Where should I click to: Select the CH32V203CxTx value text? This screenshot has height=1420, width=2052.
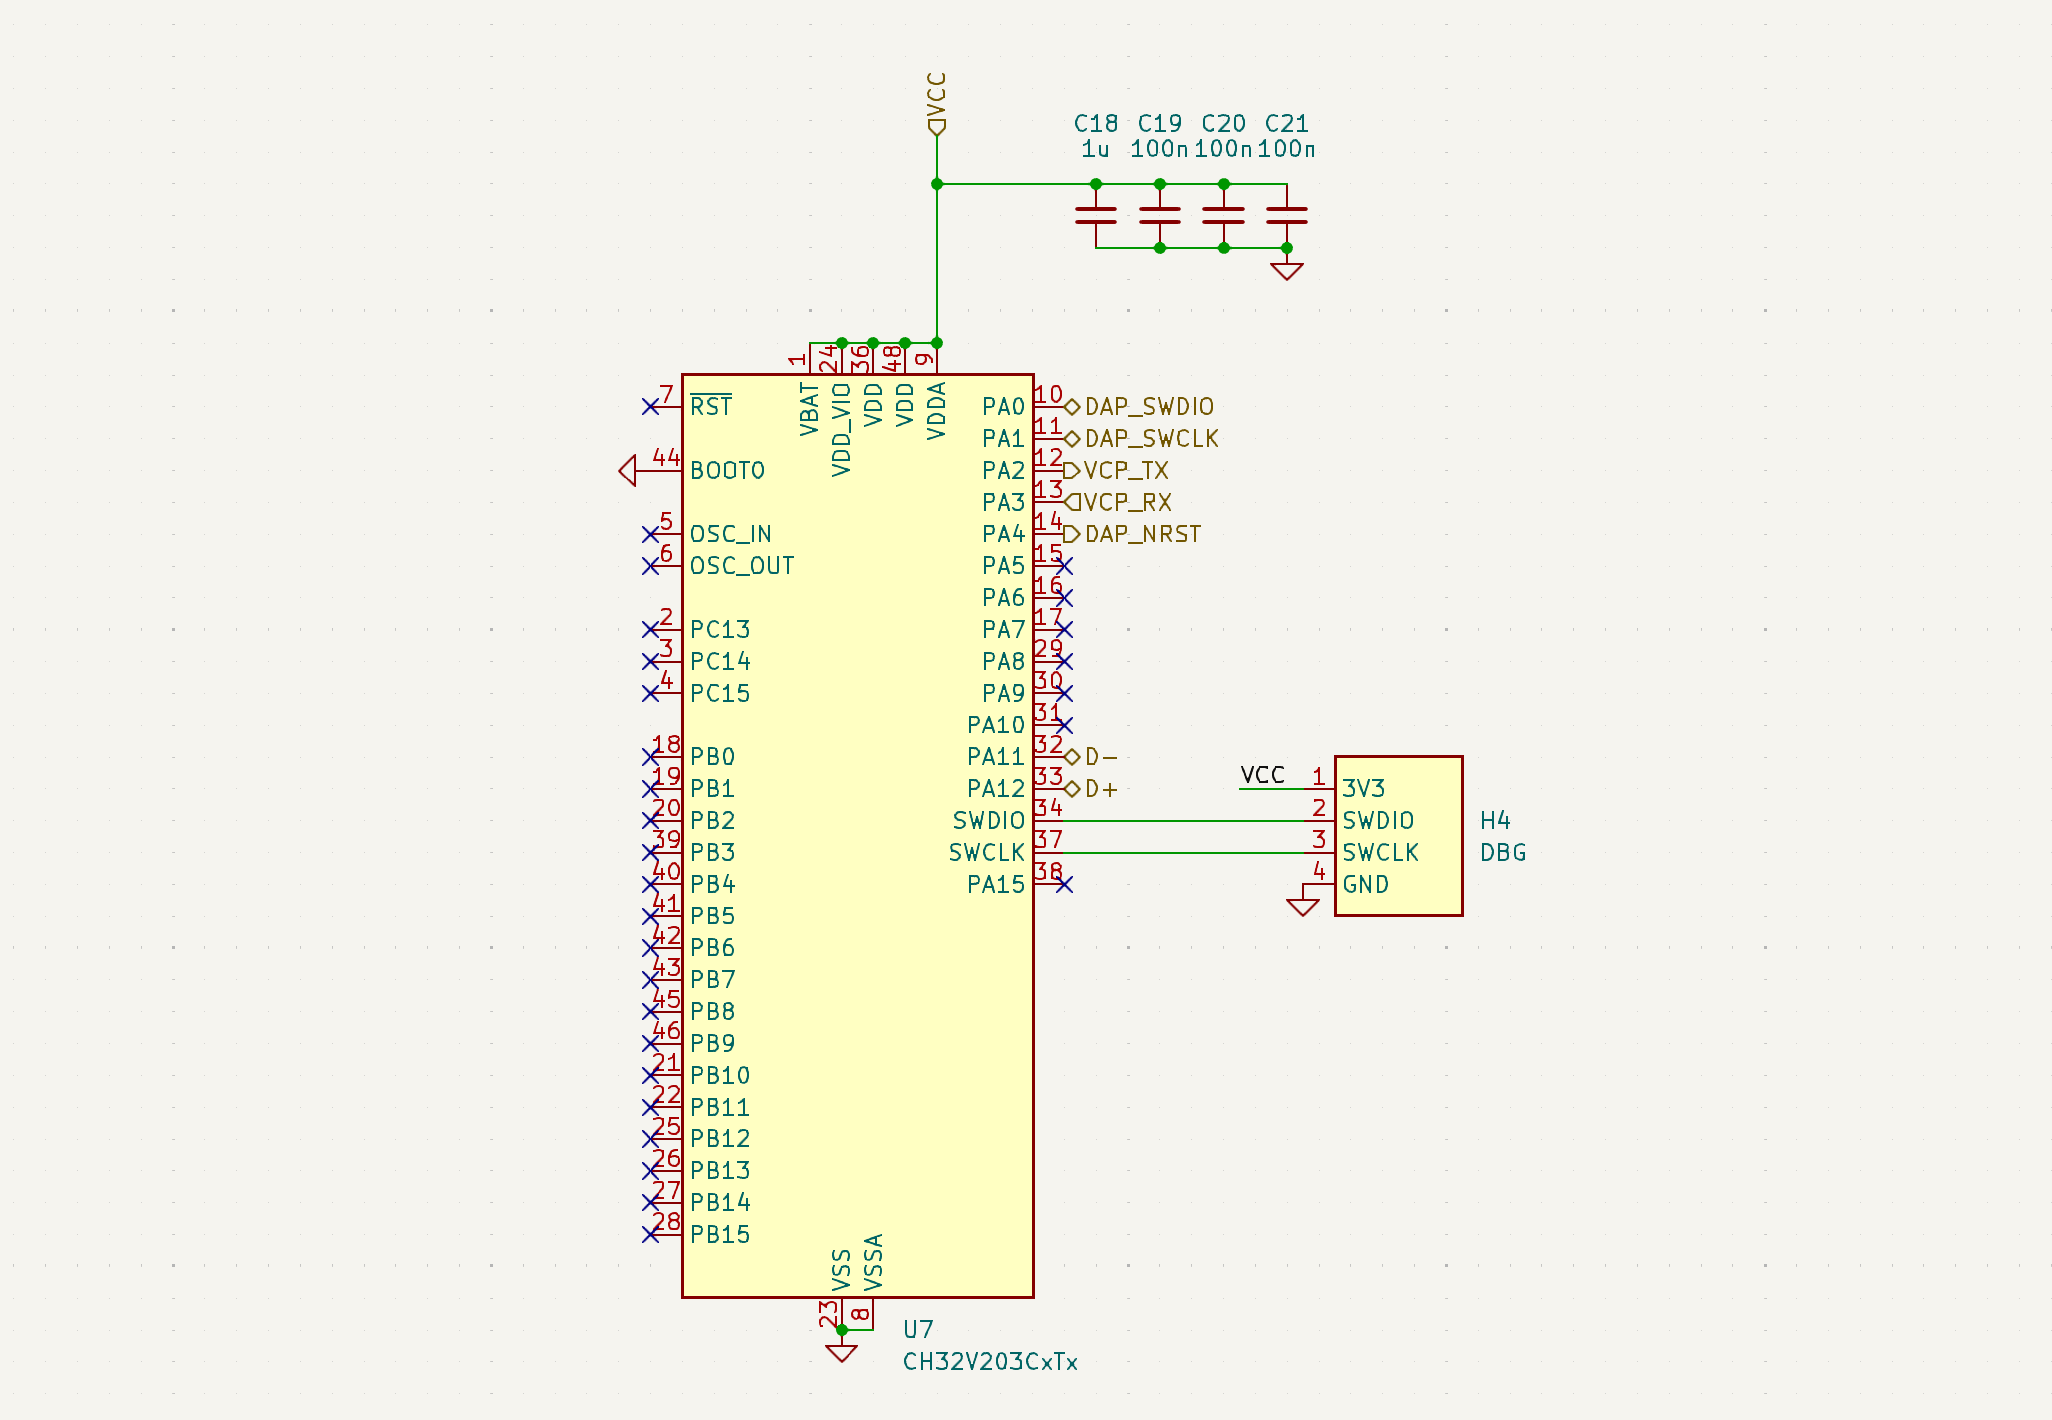coord(990,1362)
